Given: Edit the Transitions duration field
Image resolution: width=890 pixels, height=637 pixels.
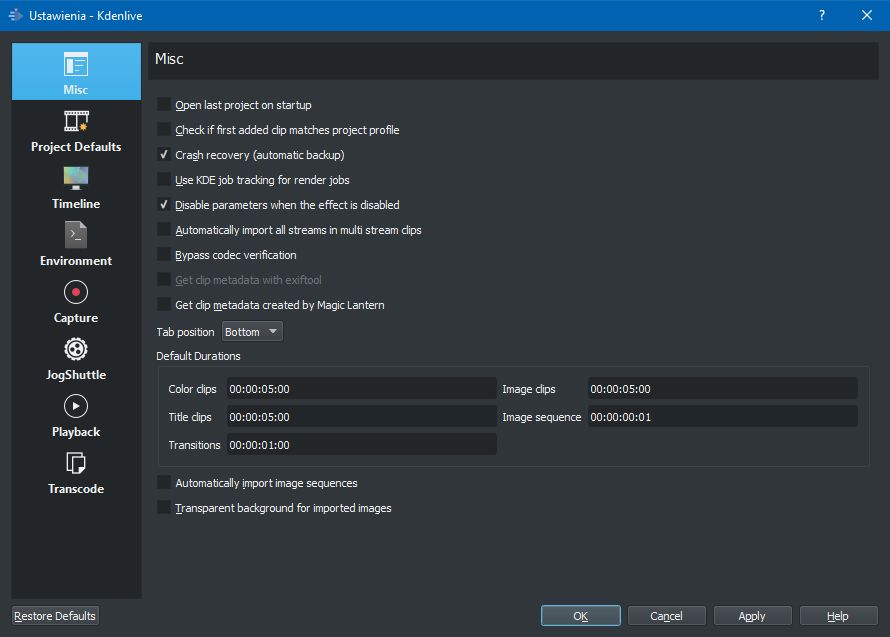Looking at the screenshot, I should [362, 445].
